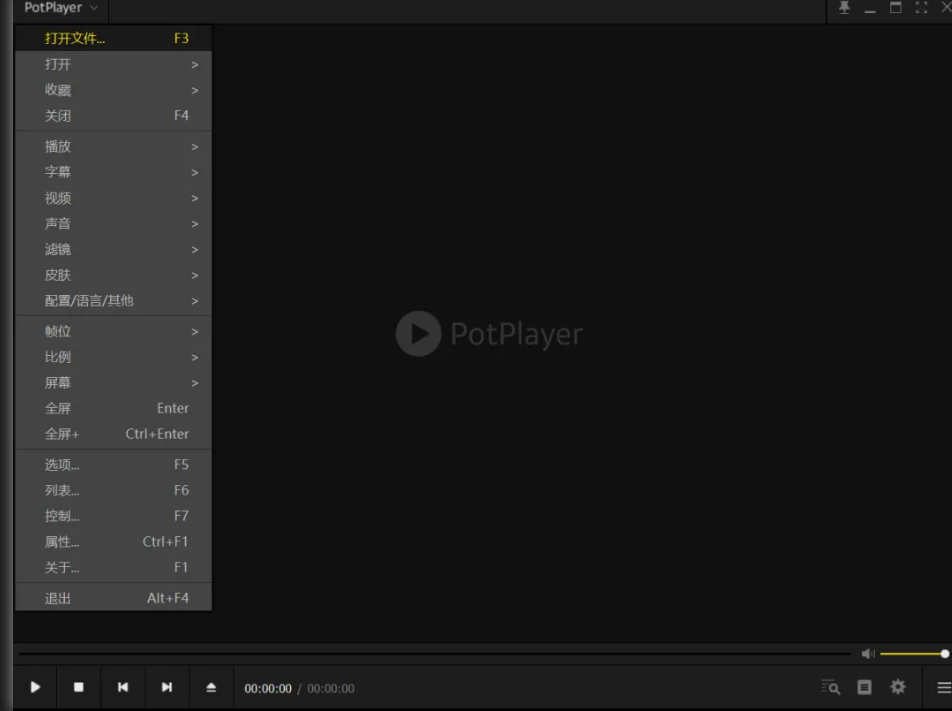Skip to next track
The height and width of the screenshot is (711, 952).
coord(166,687)
